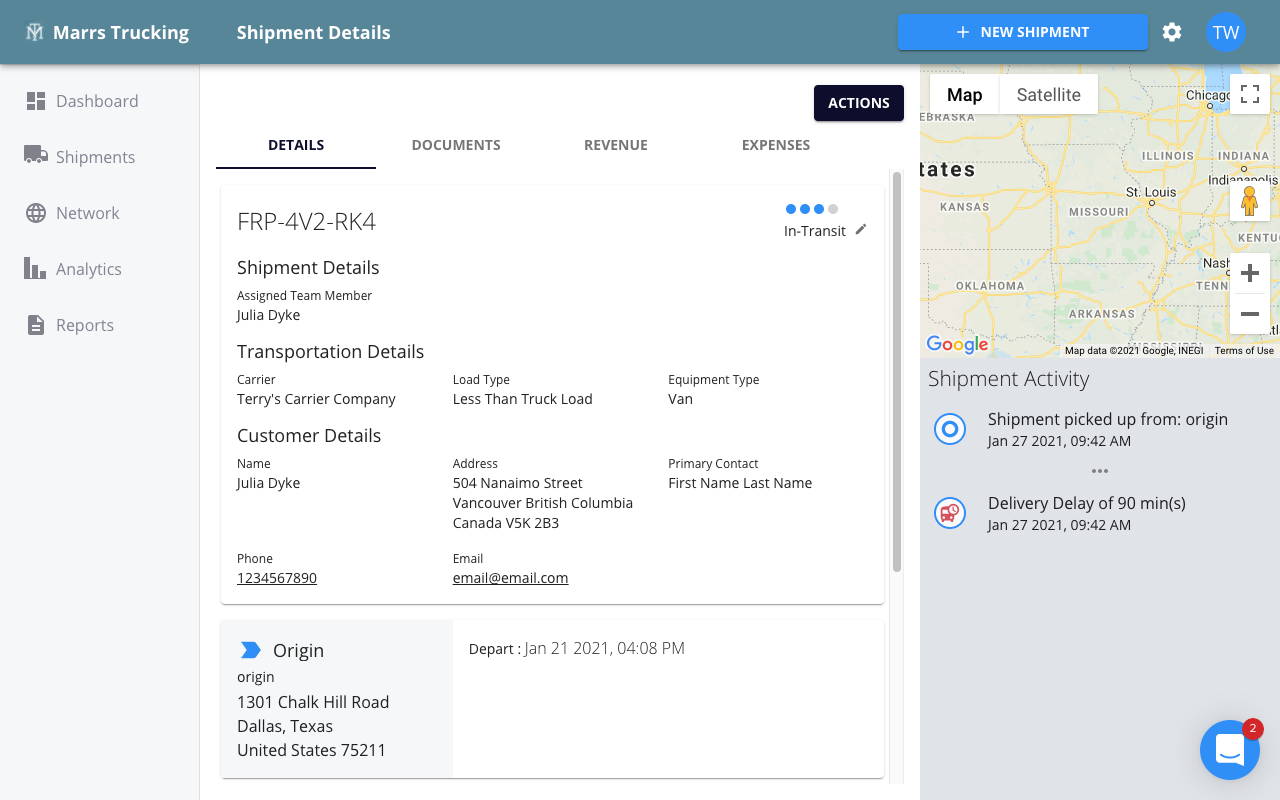Open the TW user avatar menu

pyautogui.click(x=1225, y=32)
